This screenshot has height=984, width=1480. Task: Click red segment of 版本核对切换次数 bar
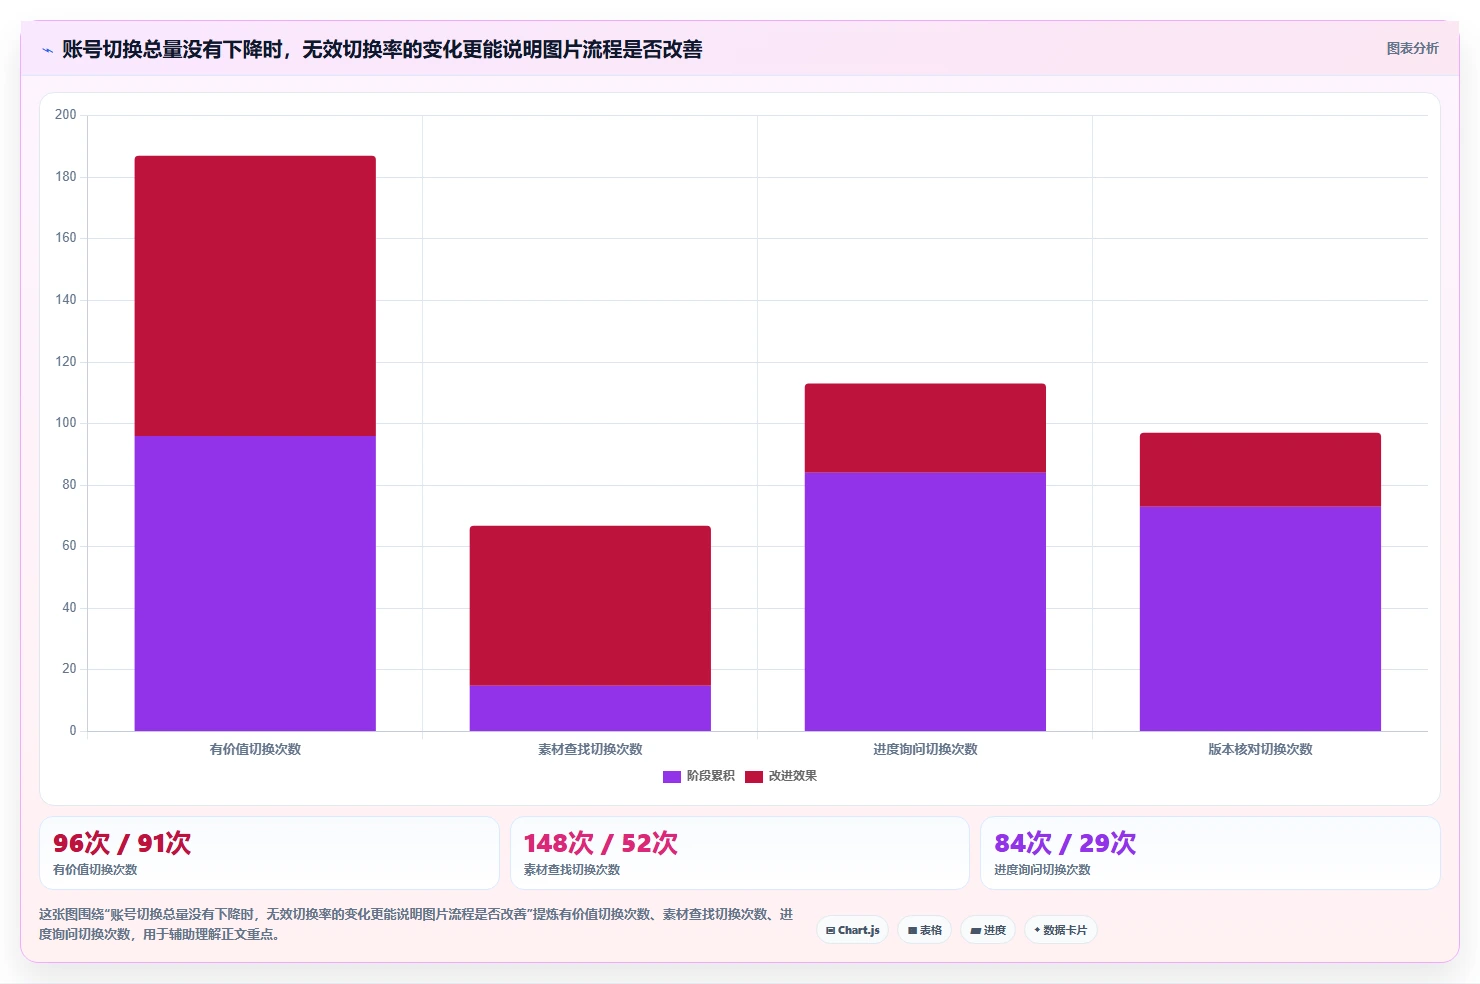tap(1260, 470)
